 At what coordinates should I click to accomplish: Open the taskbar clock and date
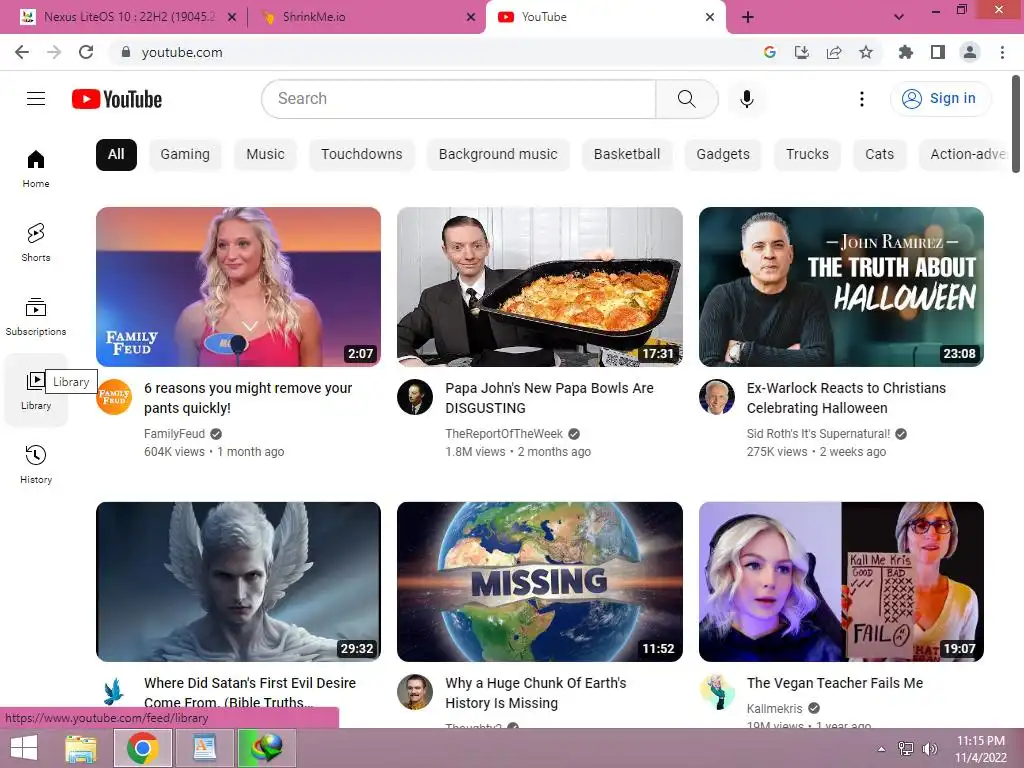[981, 749]
